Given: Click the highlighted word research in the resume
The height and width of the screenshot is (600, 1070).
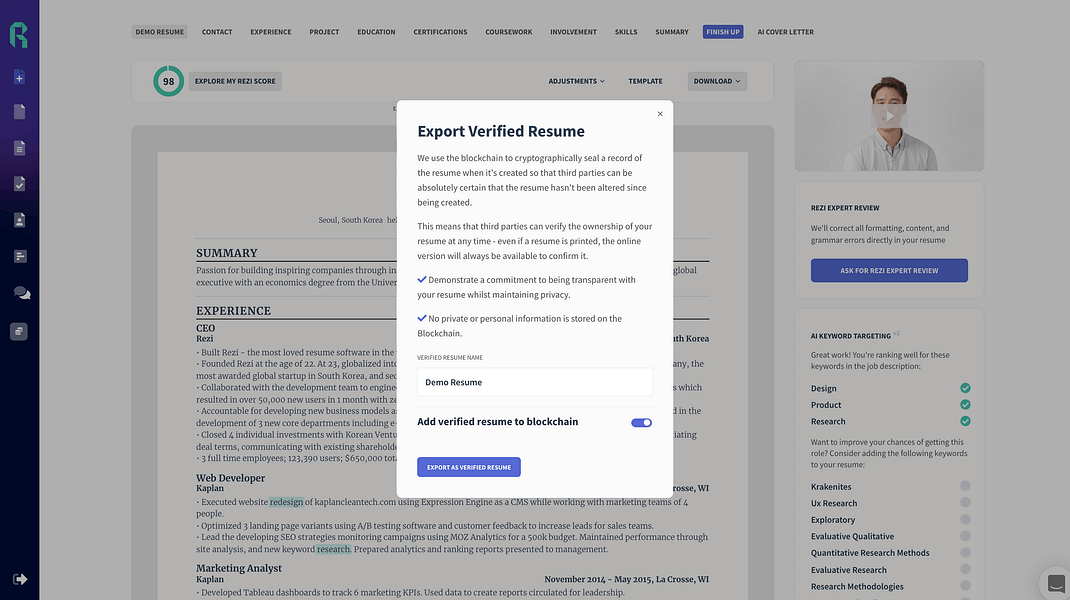Looking at the screenshot, I should pyautogui.click(x=333, y=549).
